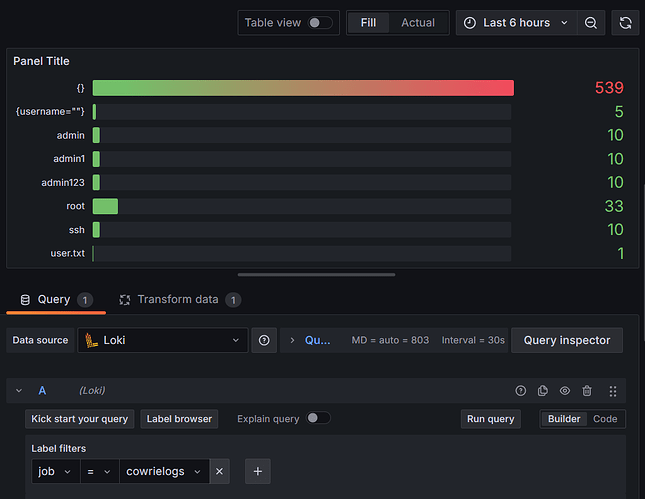Image resolution: width=645 pixels, height=499 pixels.
Task: Open the Query inspector
Action: pos(567,340)
